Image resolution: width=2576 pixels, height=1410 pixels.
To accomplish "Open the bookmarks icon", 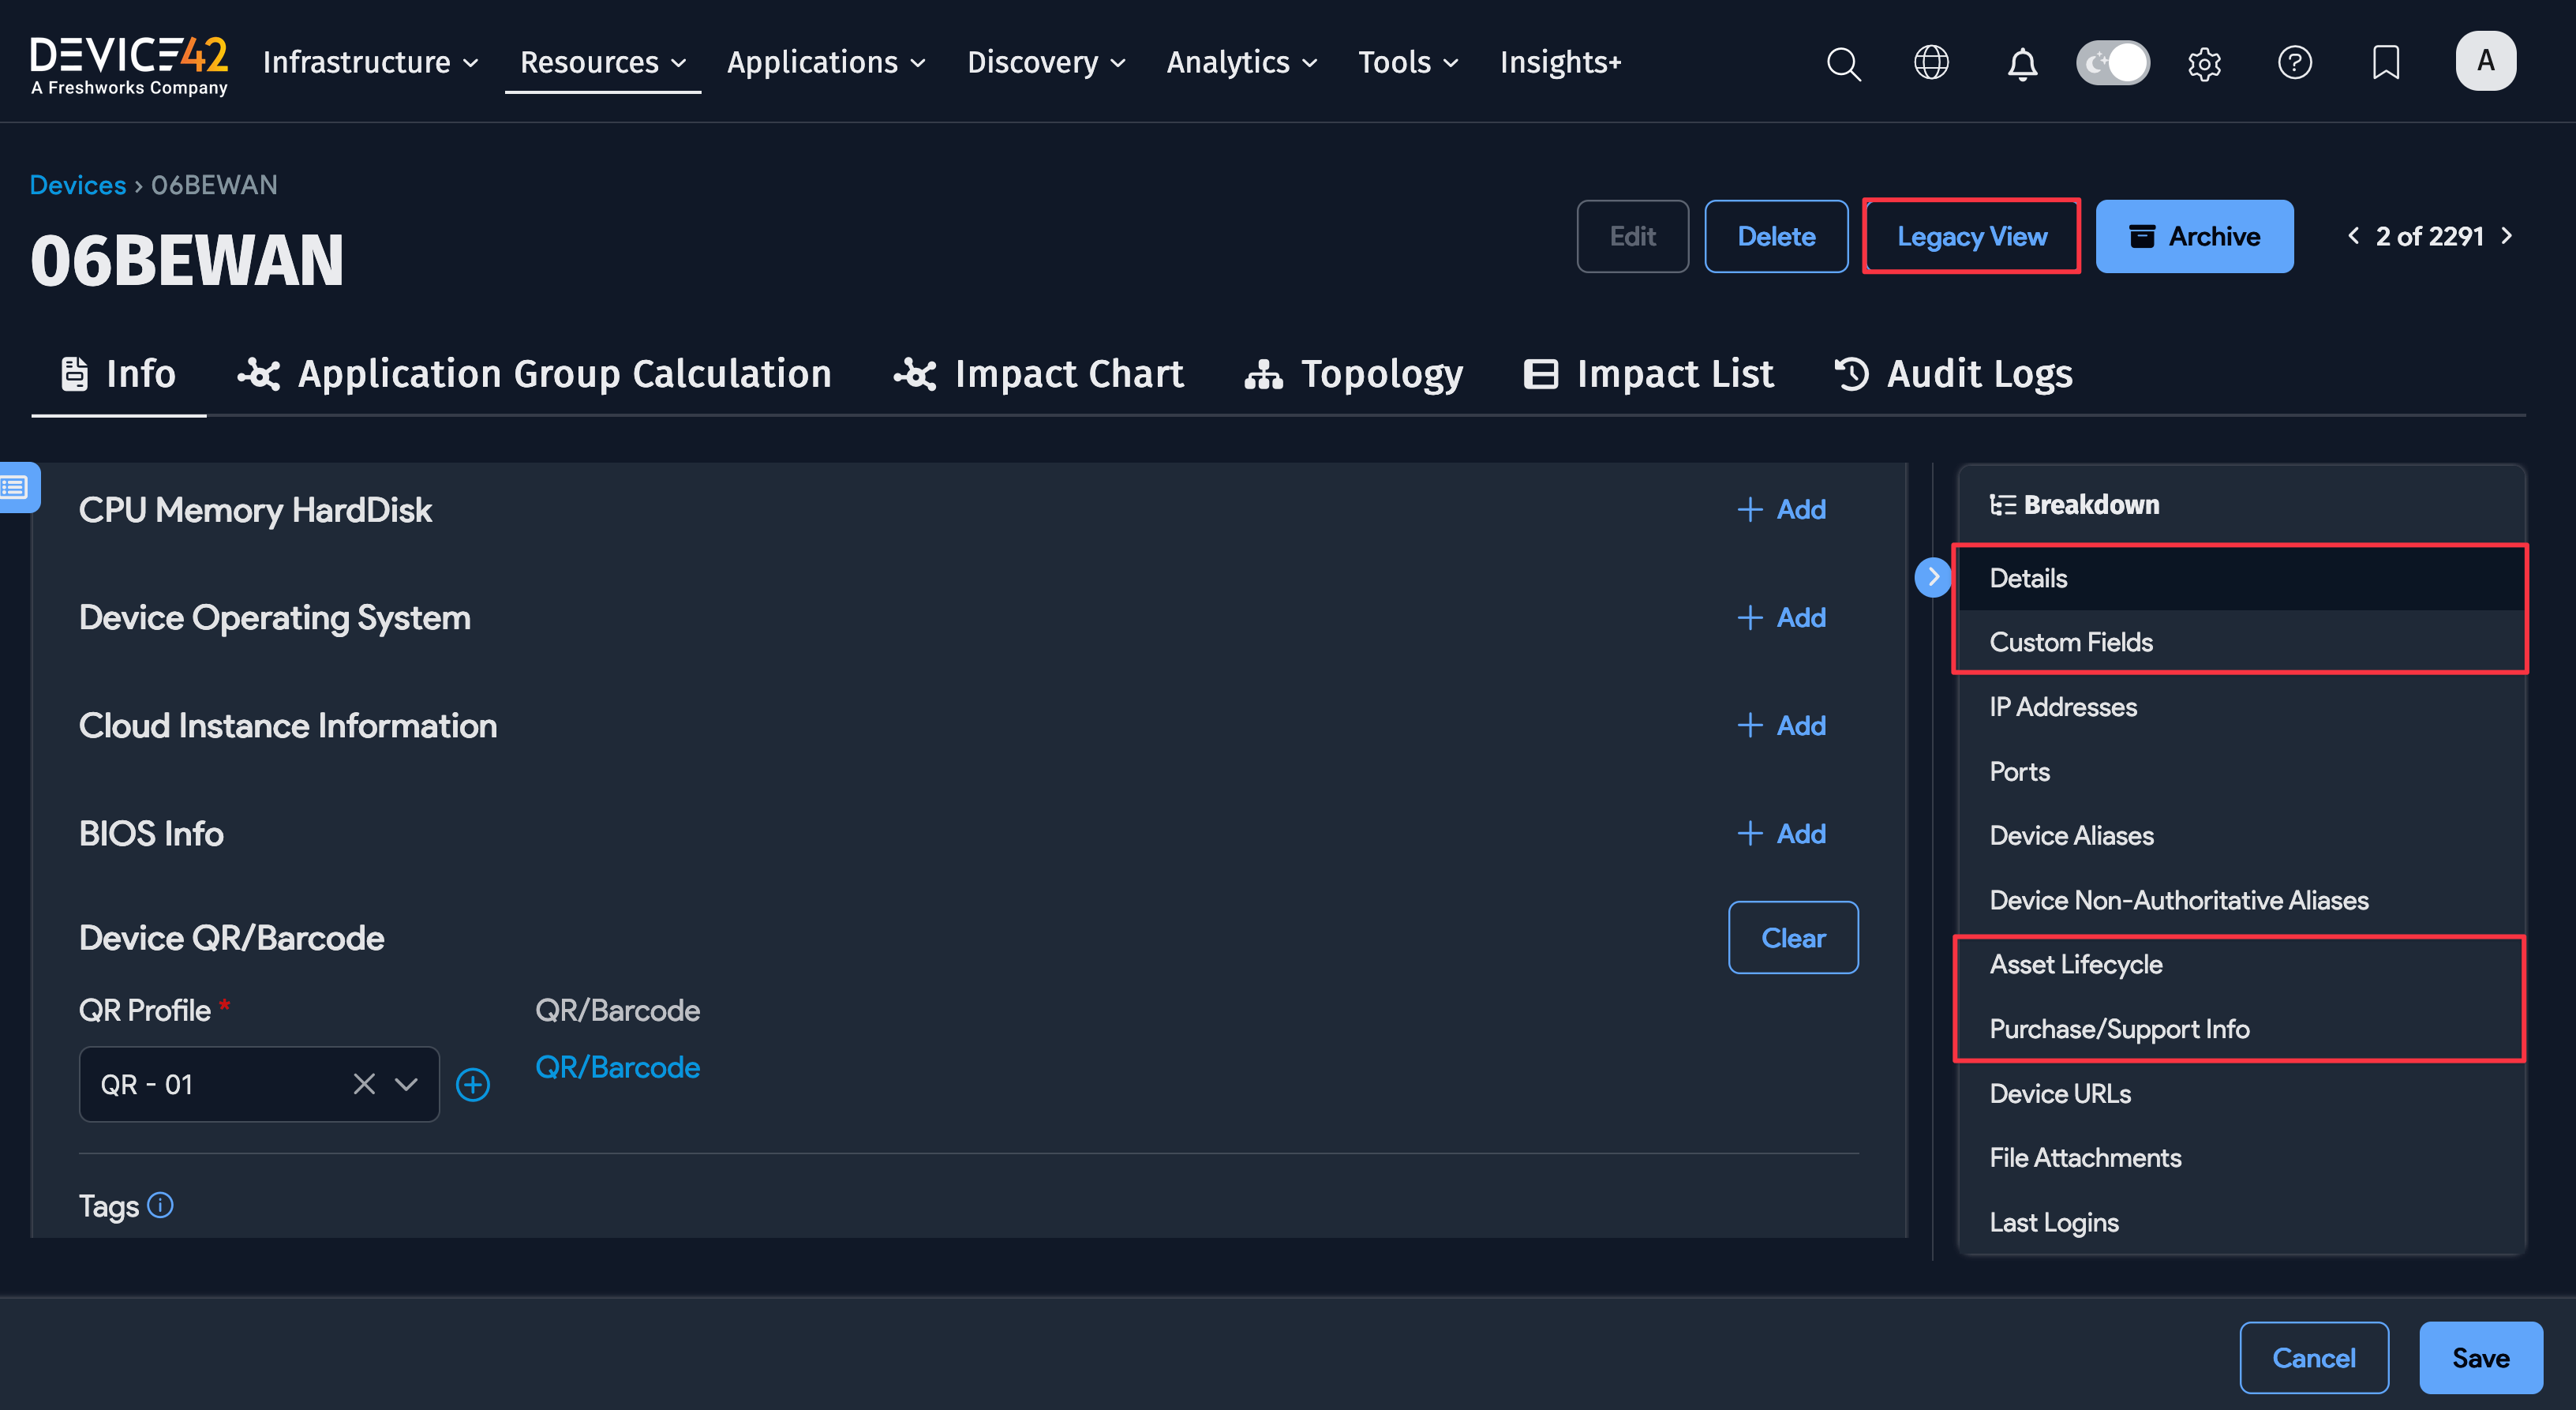I will (2386, 63).
